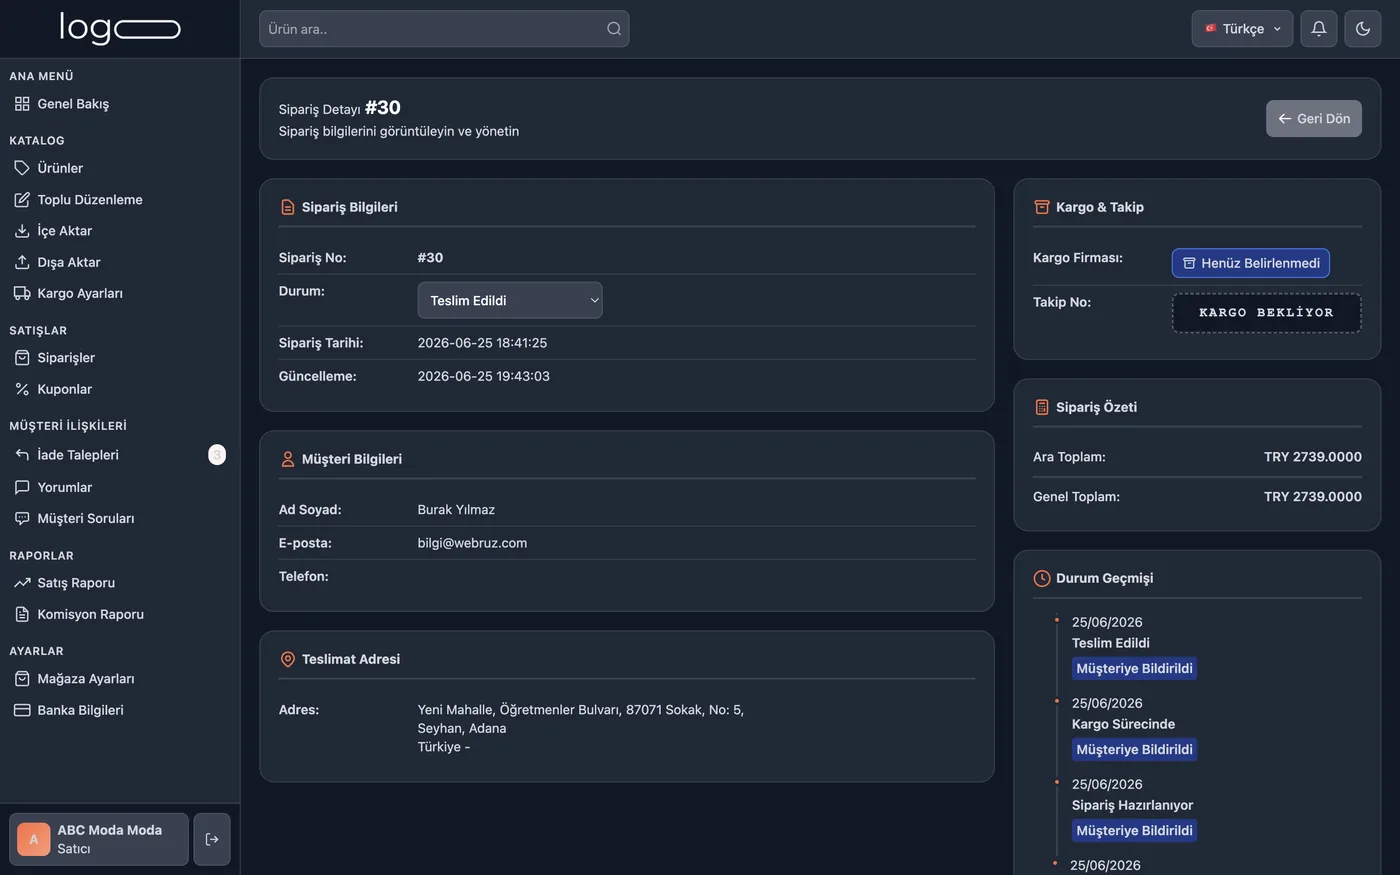
Task: Click the İçe Aktar download icon
Action: [x=22, y=231]
